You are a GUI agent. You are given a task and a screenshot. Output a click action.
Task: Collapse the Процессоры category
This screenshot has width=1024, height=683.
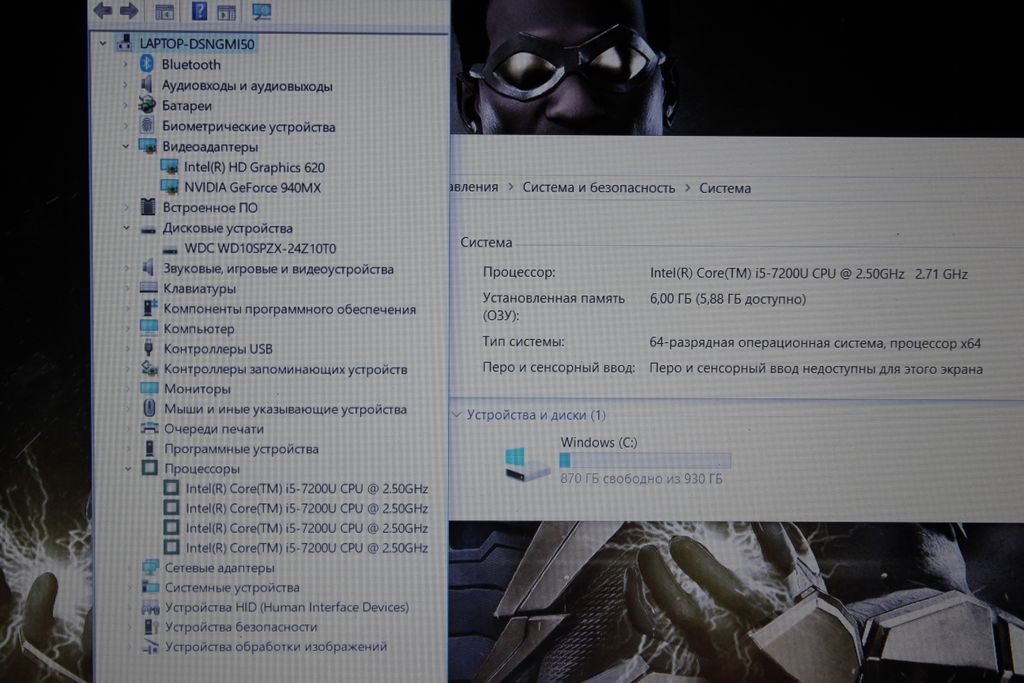(x=127, y=468)
